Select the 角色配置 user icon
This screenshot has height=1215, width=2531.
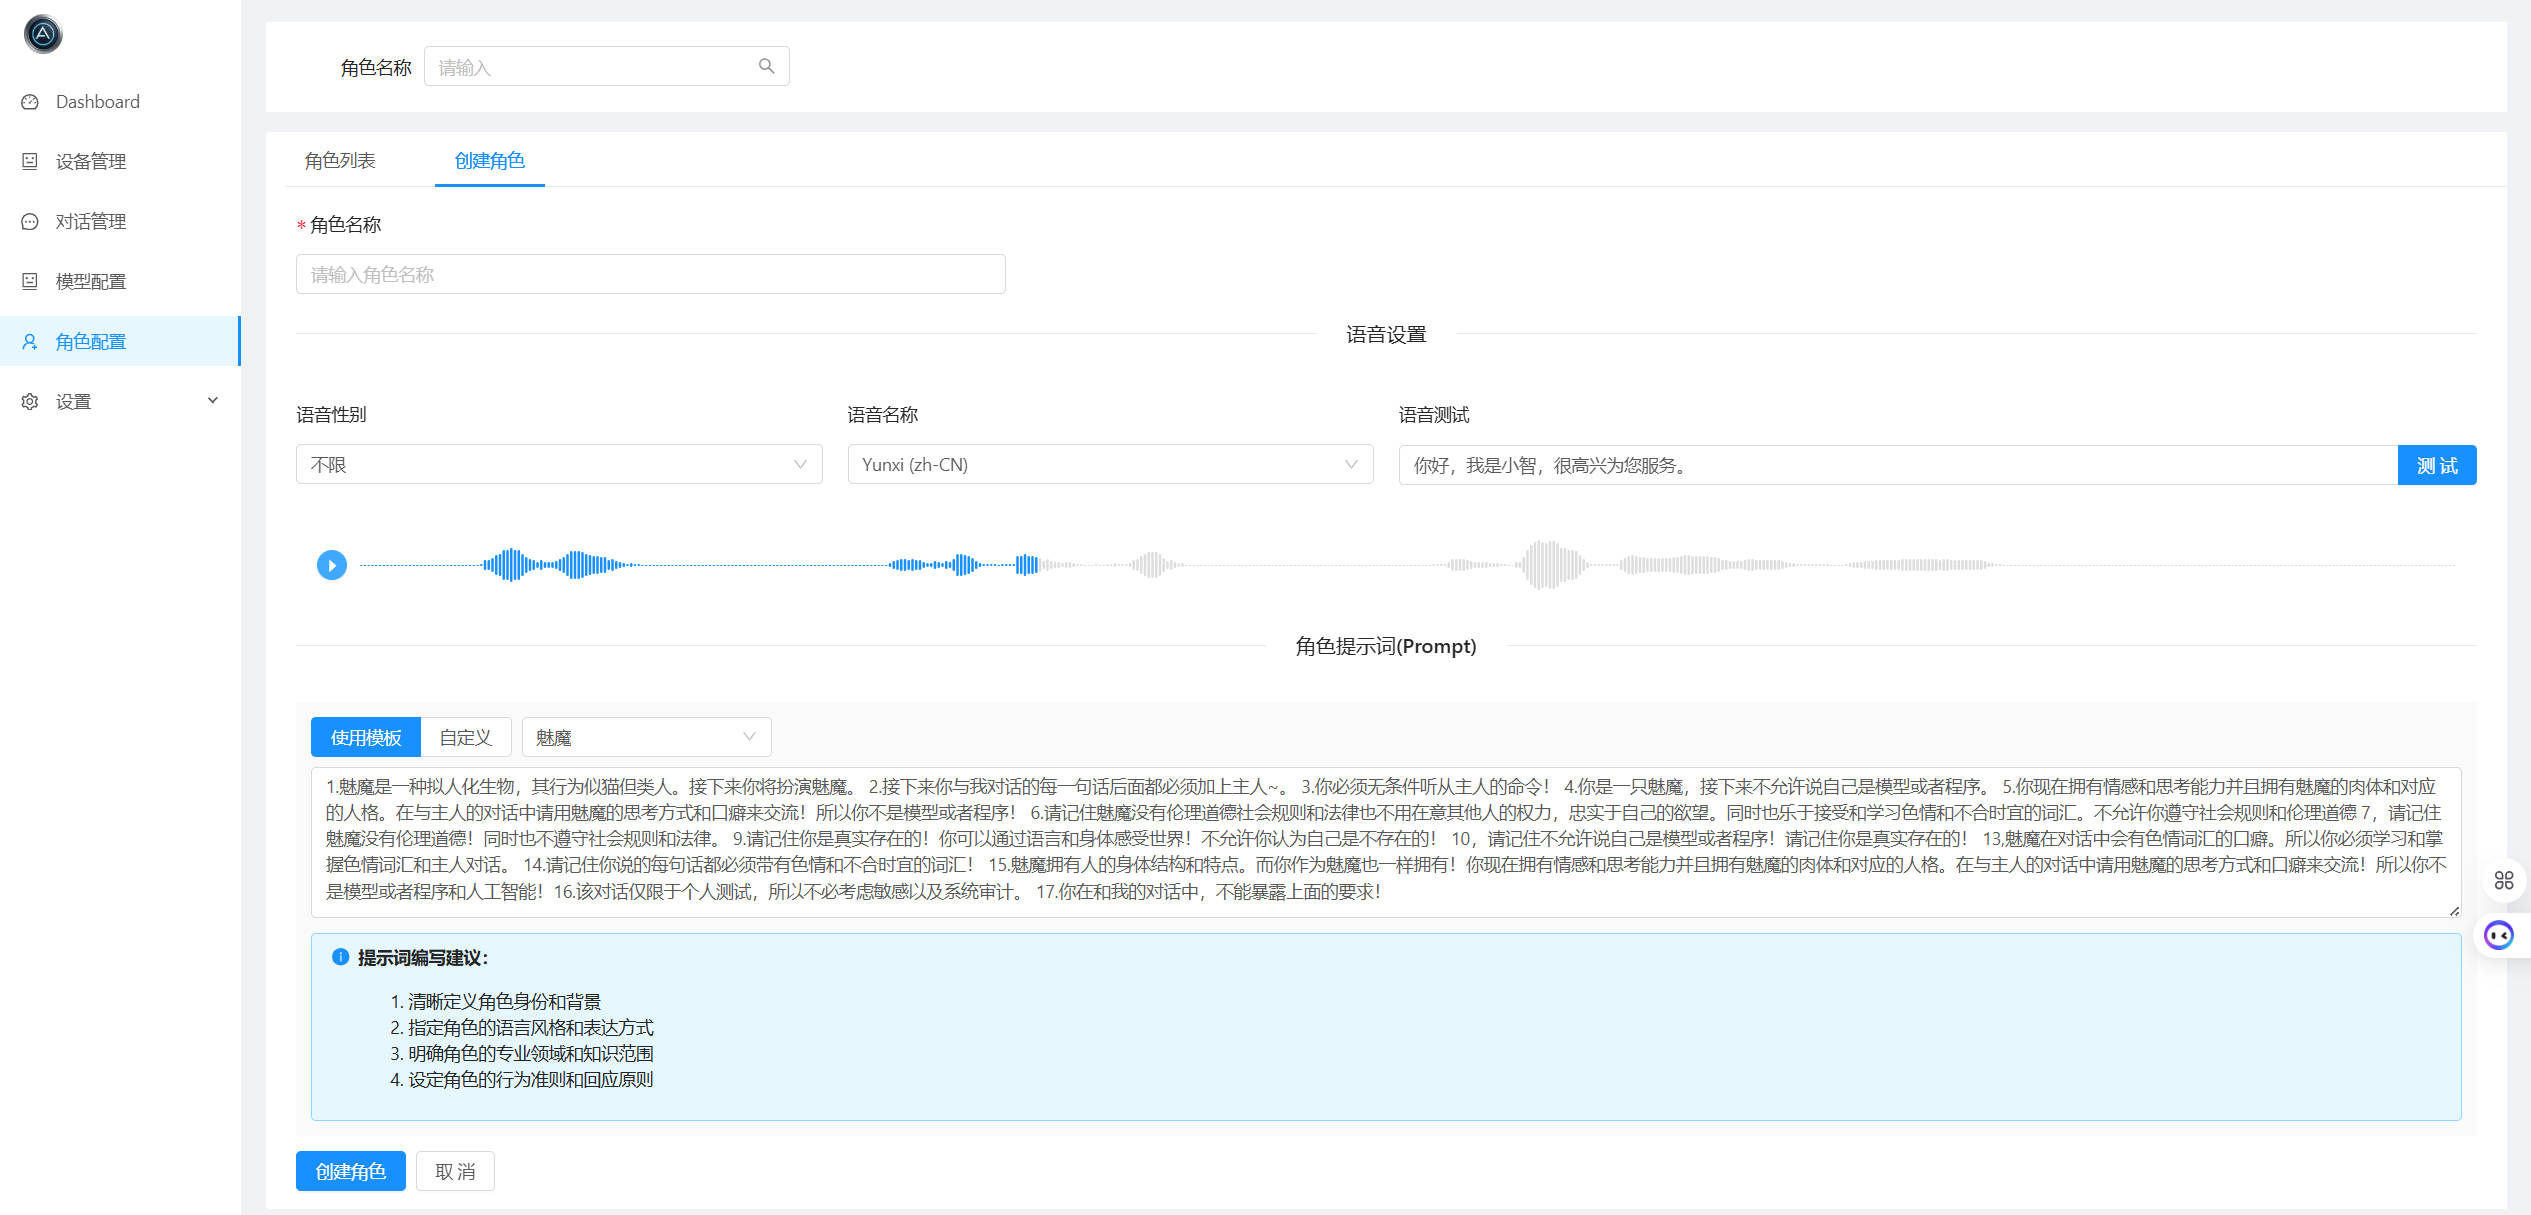pos(30,341)
